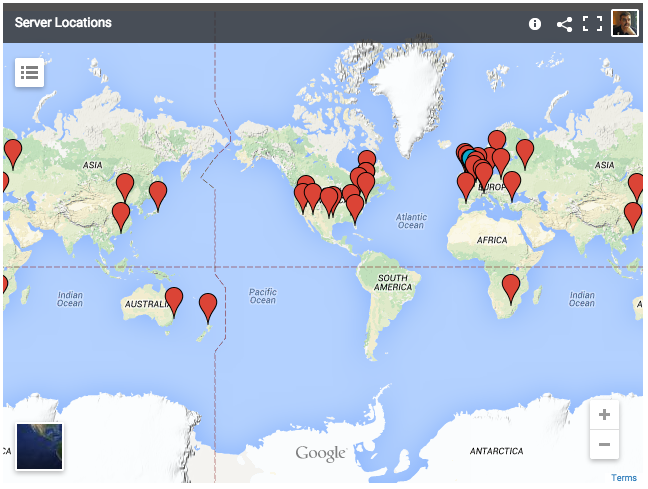648x489 pixels.
Task: Select the server marker over Japan
Action: point(158,194)
